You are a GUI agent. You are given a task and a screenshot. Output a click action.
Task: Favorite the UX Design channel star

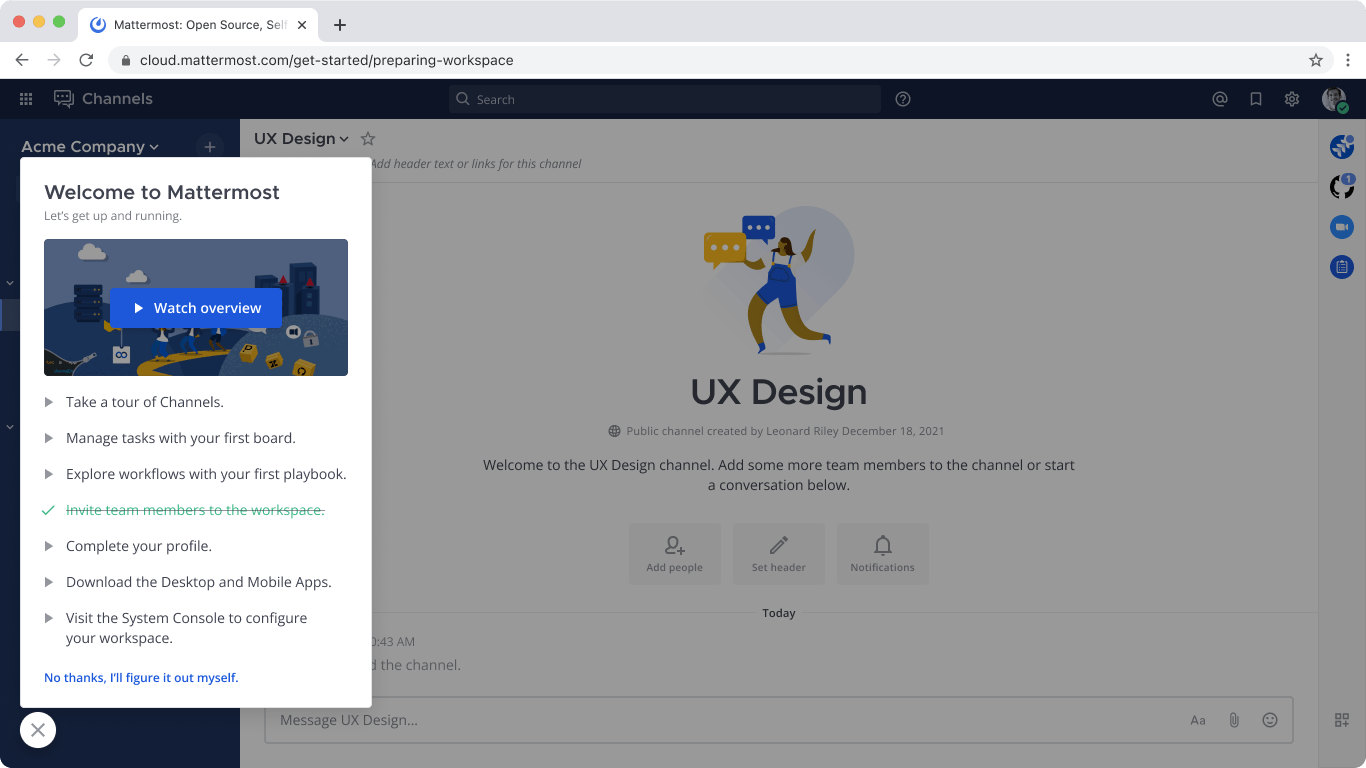(368, 139)
